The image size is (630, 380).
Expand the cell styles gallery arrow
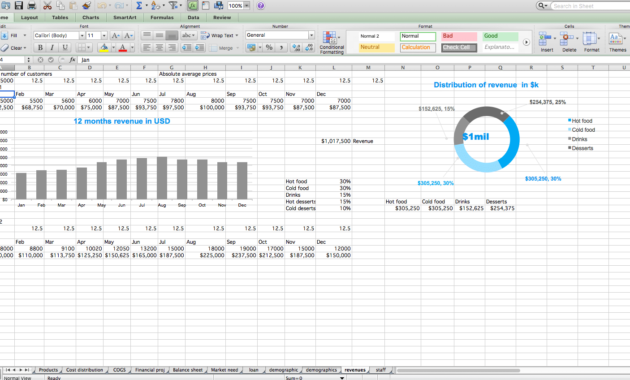click(x=526, y=42)
